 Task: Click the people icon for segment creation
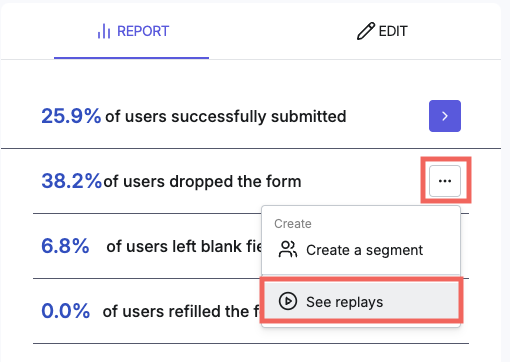coord(288,250)
